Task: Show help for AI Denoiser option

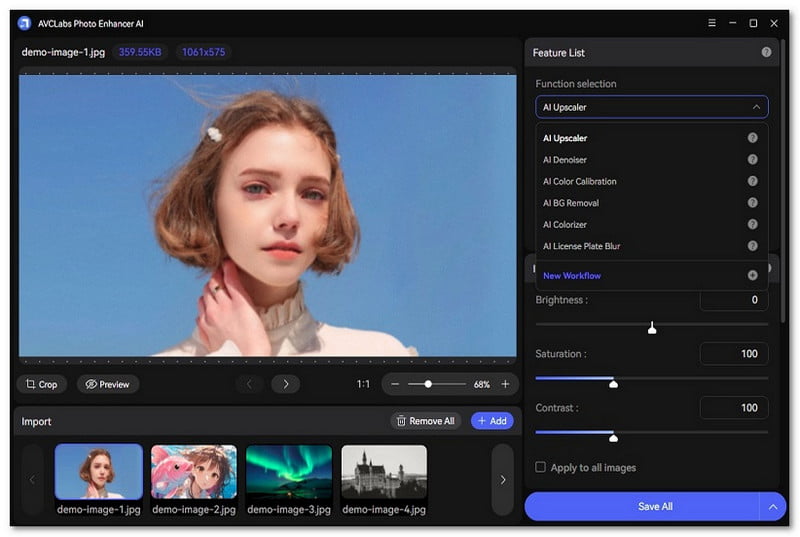Action: tap(753, 160)
